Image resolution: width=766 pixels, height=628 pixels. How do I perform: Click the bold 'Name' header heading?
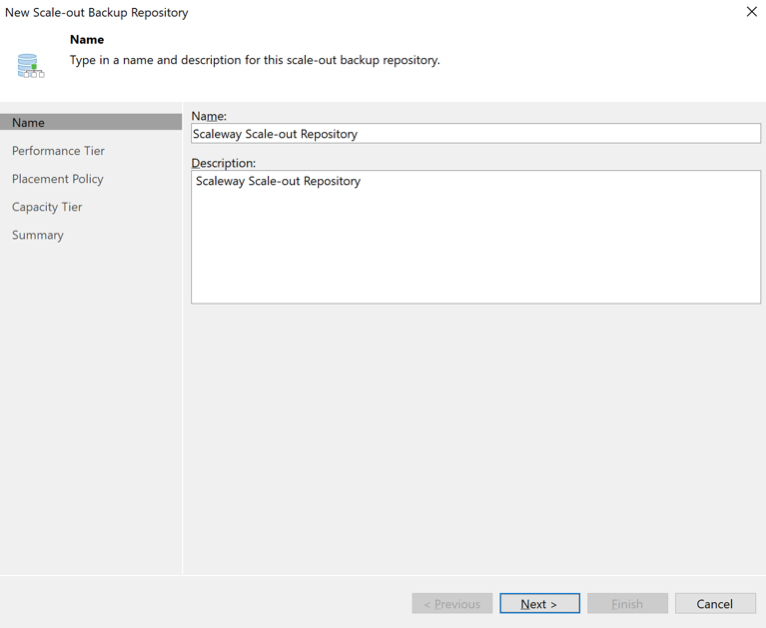[87, 40]
